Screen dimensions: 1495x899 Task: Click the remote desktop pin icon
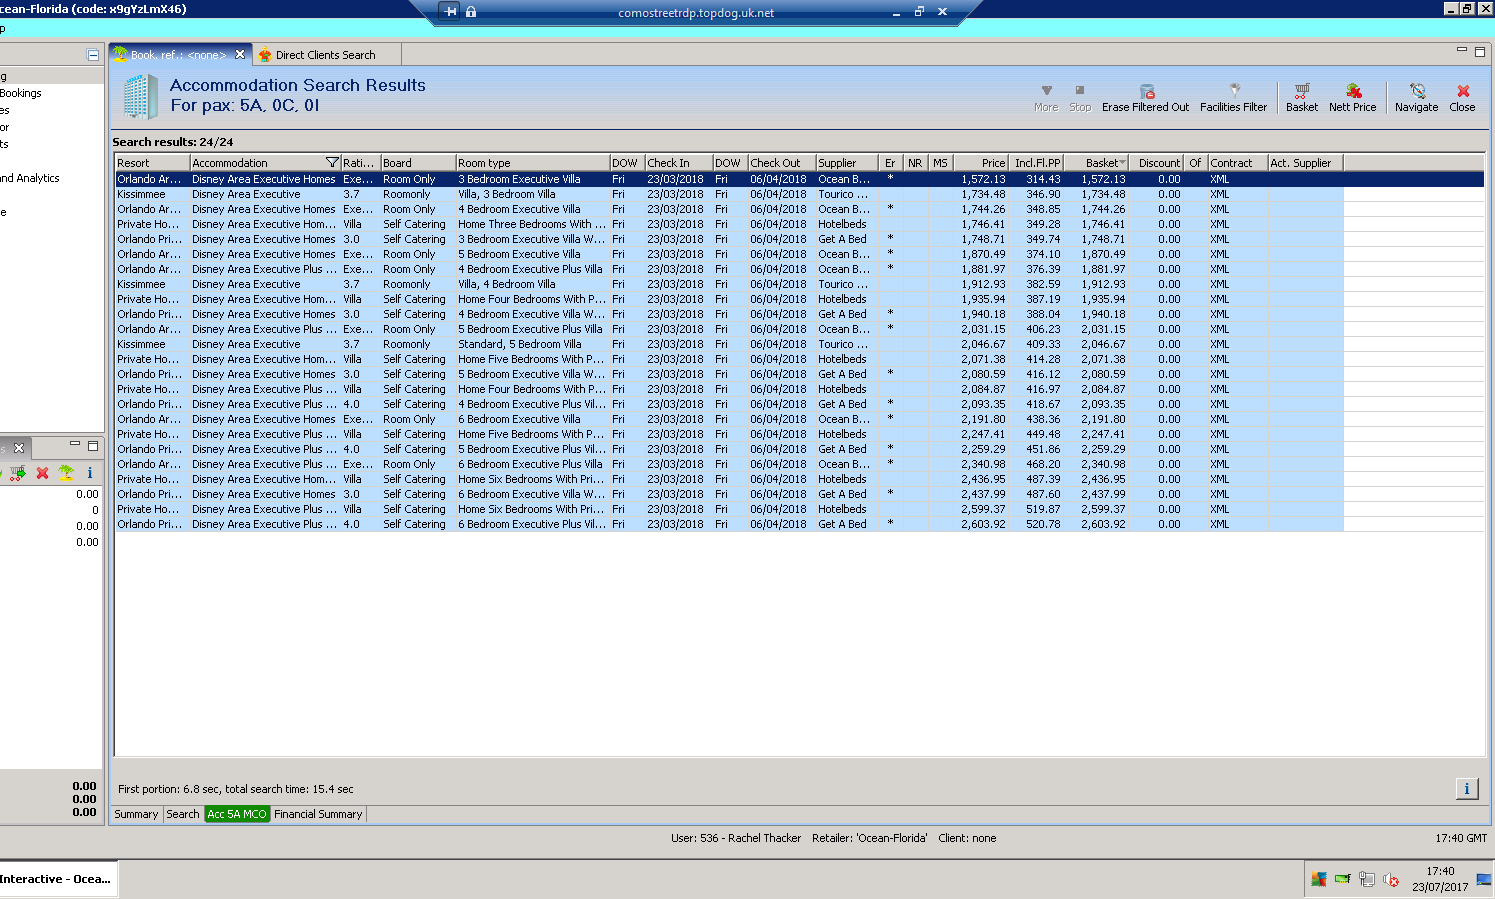point(451,12)
